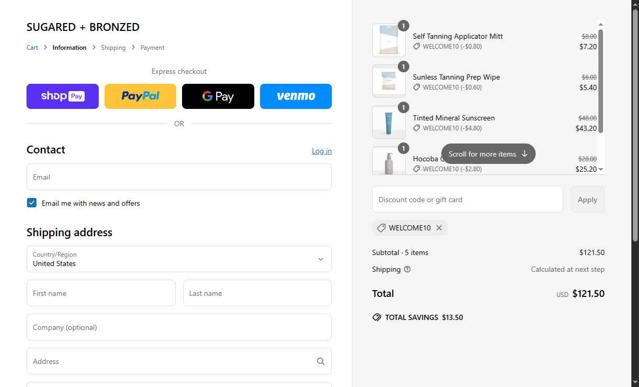Click Tinted Mineral Sunscreen name
Viewport: 639px width, 387px height.
pyautogui.click(x=454, y=118)
